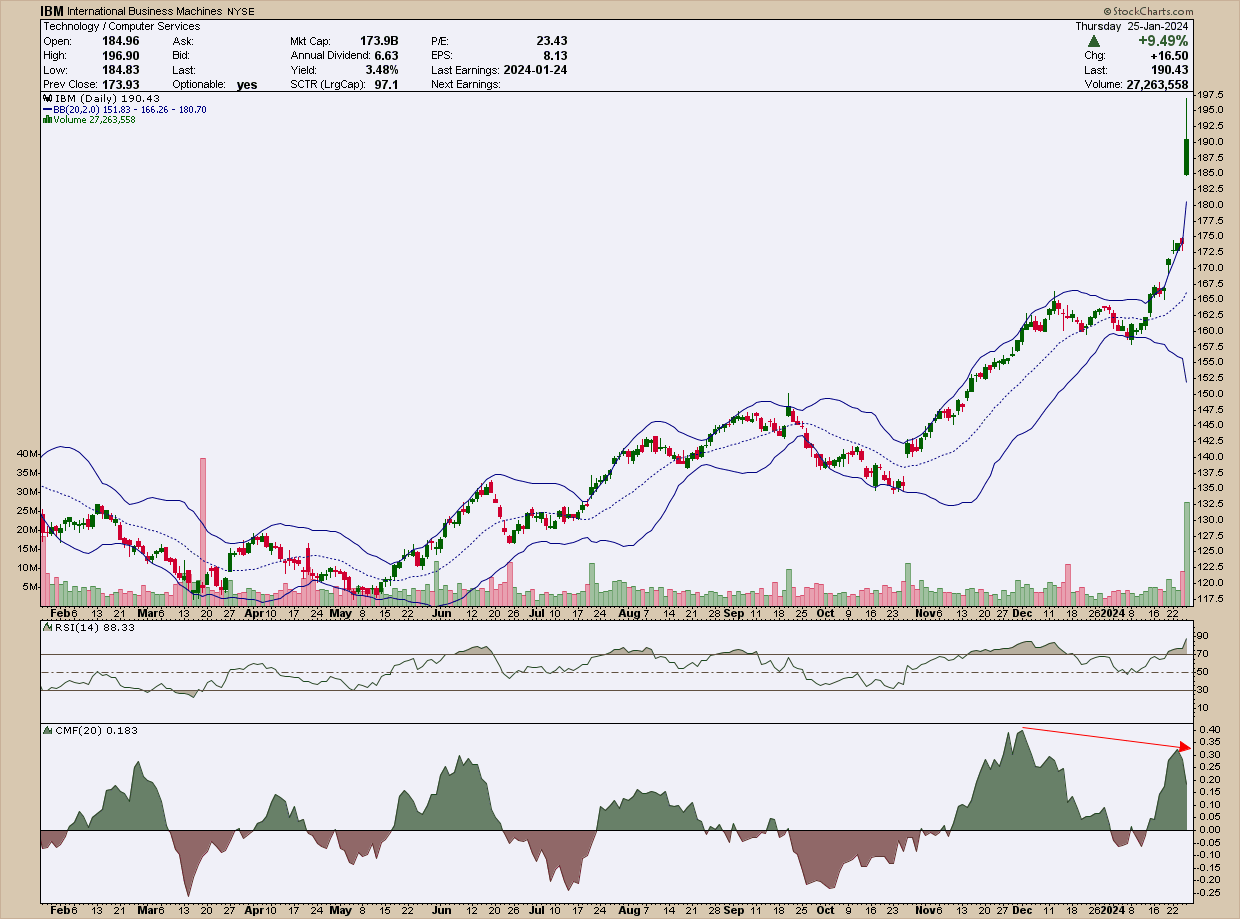Screen dimensions: 1240x919
Task: Select the Technology / Computer Services sector line
Action: pyautogui.click(x=121, y=26)
